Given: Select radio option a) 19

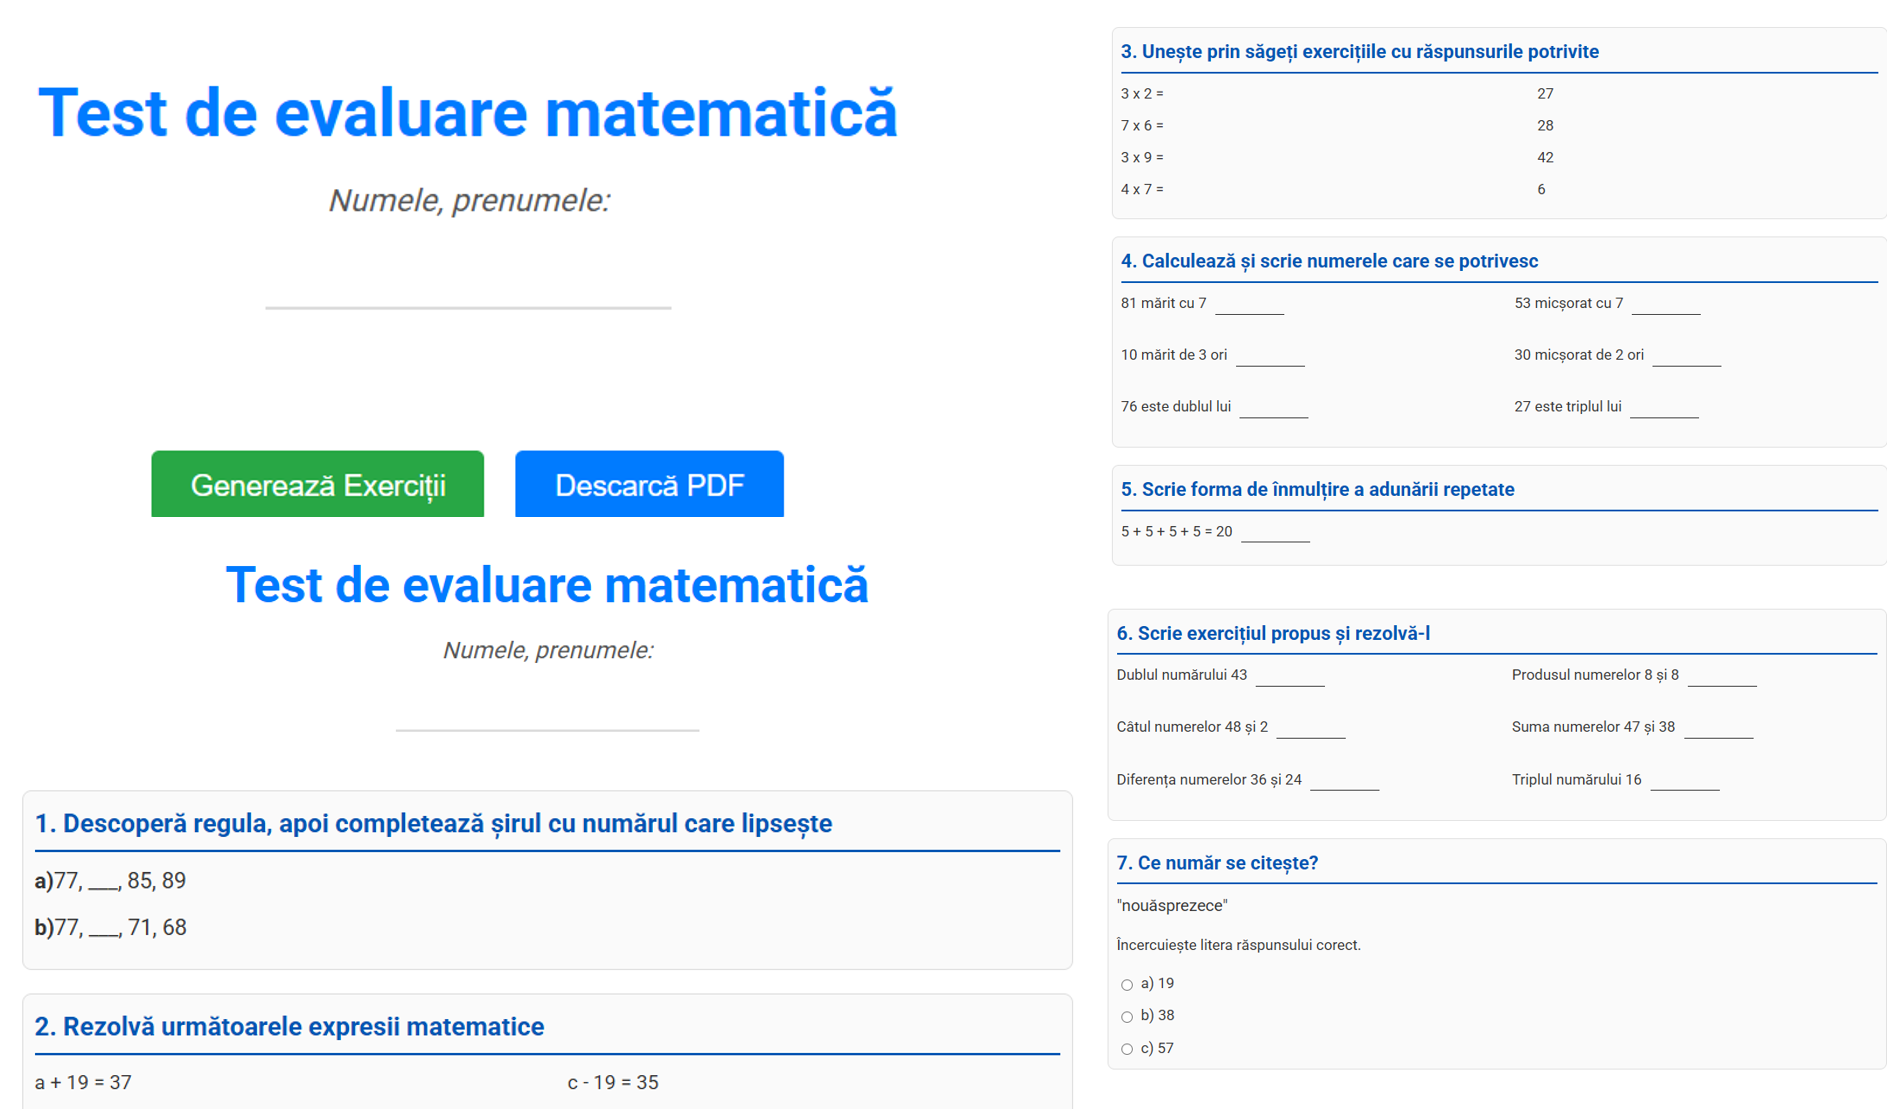Looking at the screenshot, I should 1127,985.
